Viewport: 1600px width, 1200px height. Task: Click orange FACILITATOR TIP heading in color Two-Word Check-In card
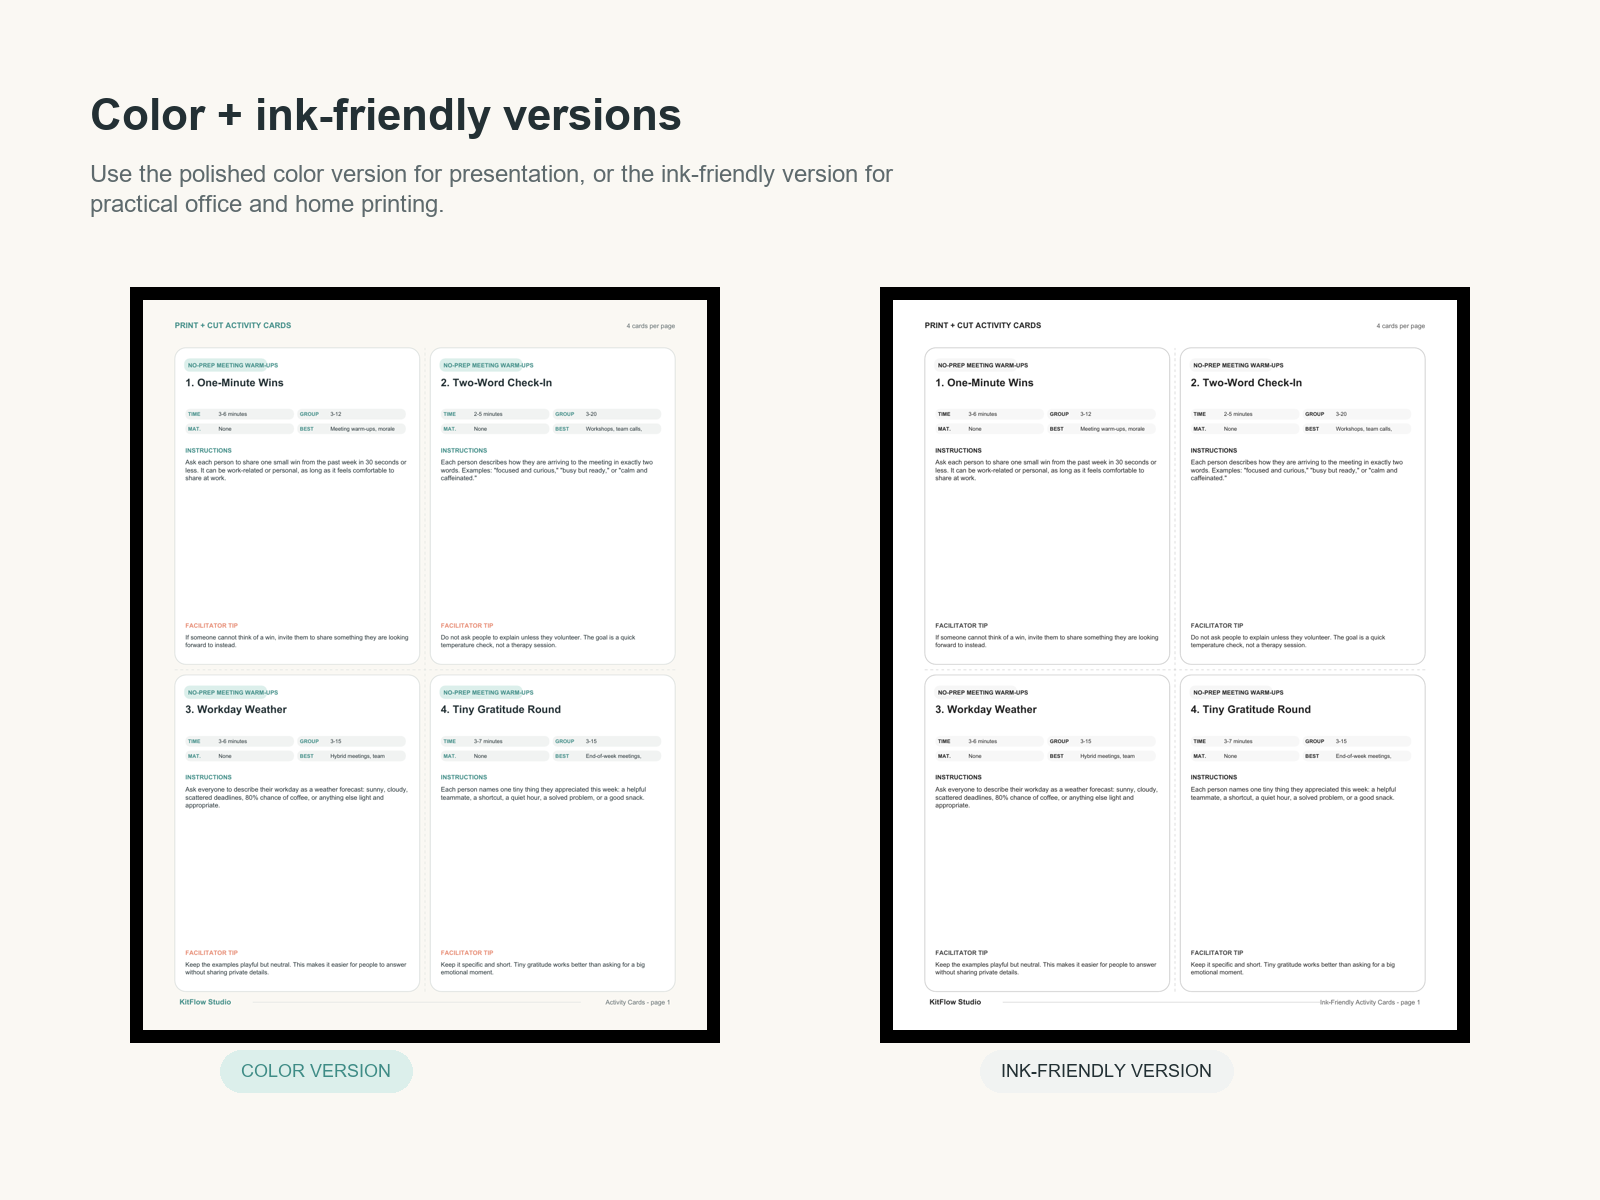[x=467, y=626]
